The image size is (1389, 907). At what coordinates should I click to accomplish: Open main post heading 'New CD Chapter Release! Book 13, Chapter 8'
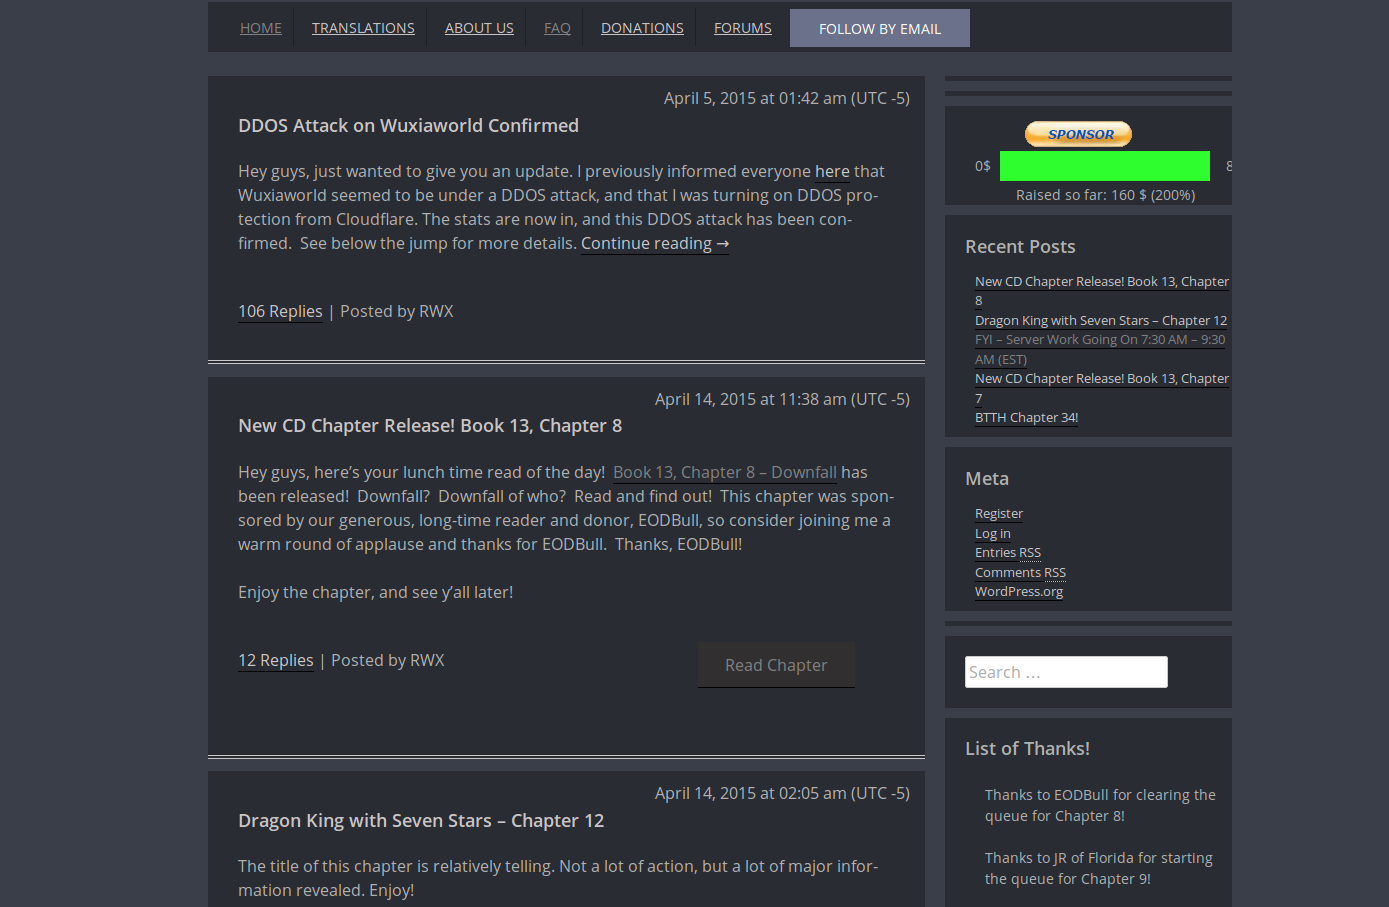click(x=430, y=425)
